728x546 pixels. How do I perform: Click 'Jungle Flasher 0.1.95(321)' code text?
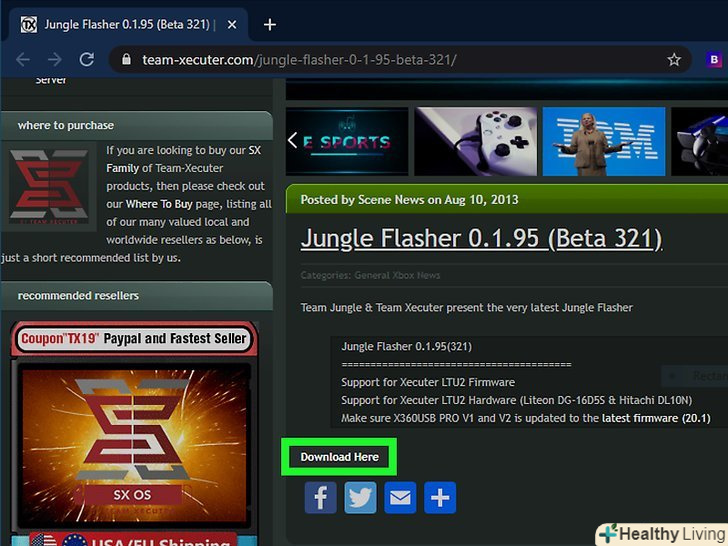(406, 347)
